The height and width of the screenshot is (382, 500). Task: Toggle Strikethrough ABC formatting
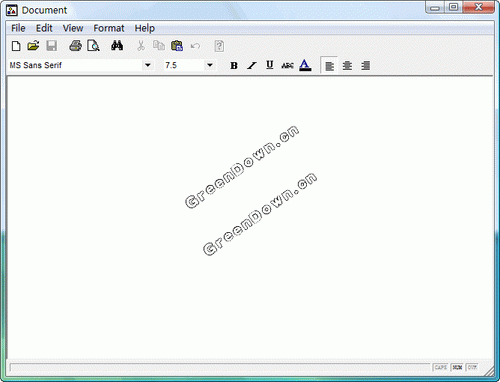(x=287, y=66)
